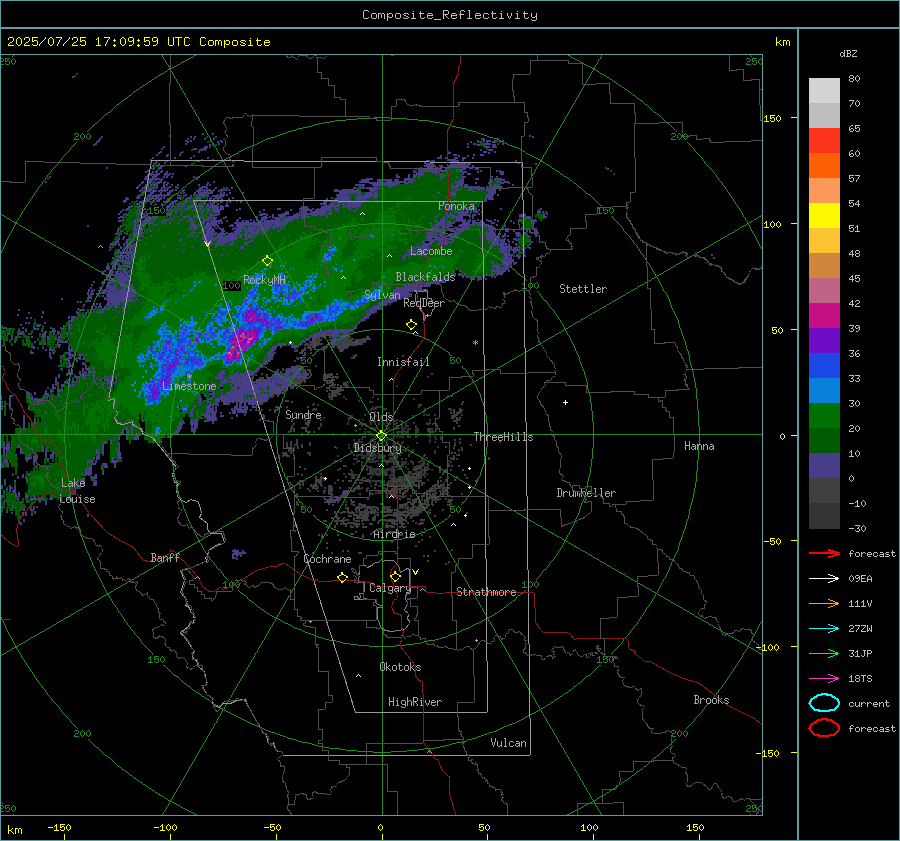
Task: Click the yellow diamond marker near Cochrane
Action: [x=343, y=578]
